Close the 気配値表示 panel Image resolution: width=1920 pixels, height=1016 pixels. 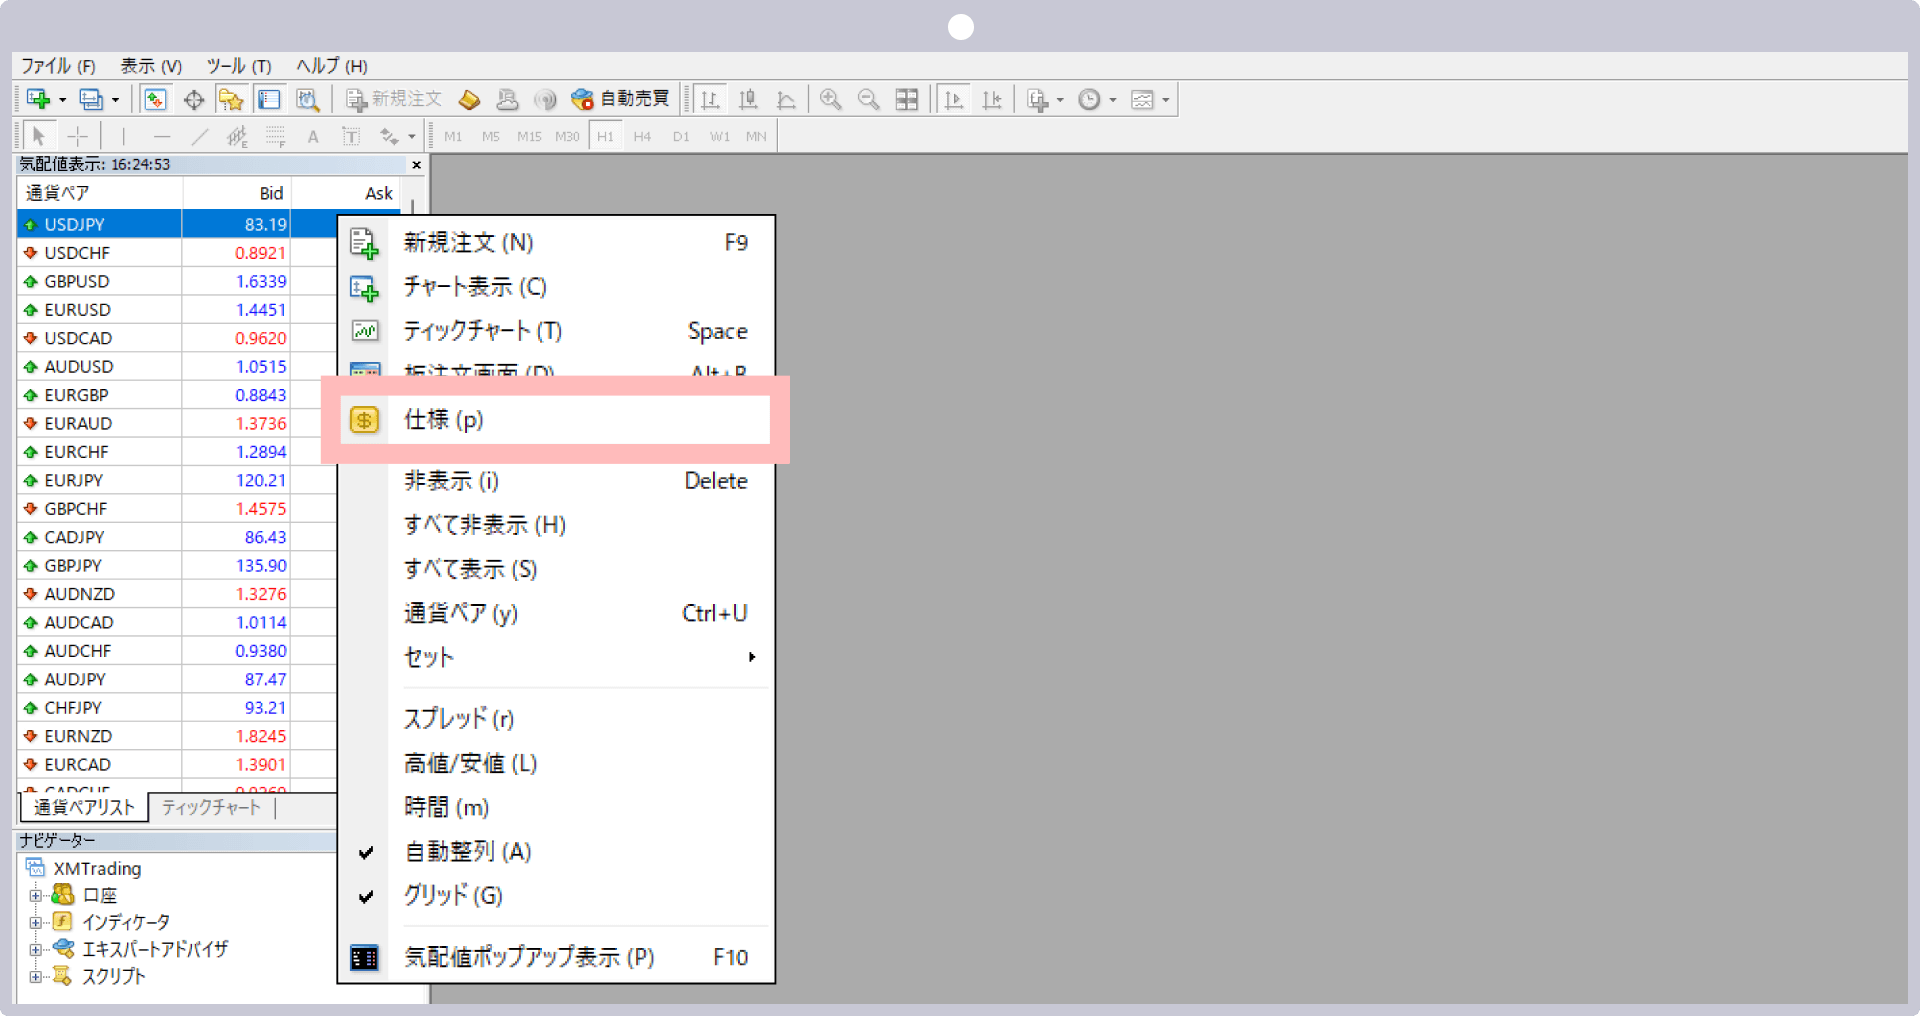pyautogui.click(x=416, y=165)
